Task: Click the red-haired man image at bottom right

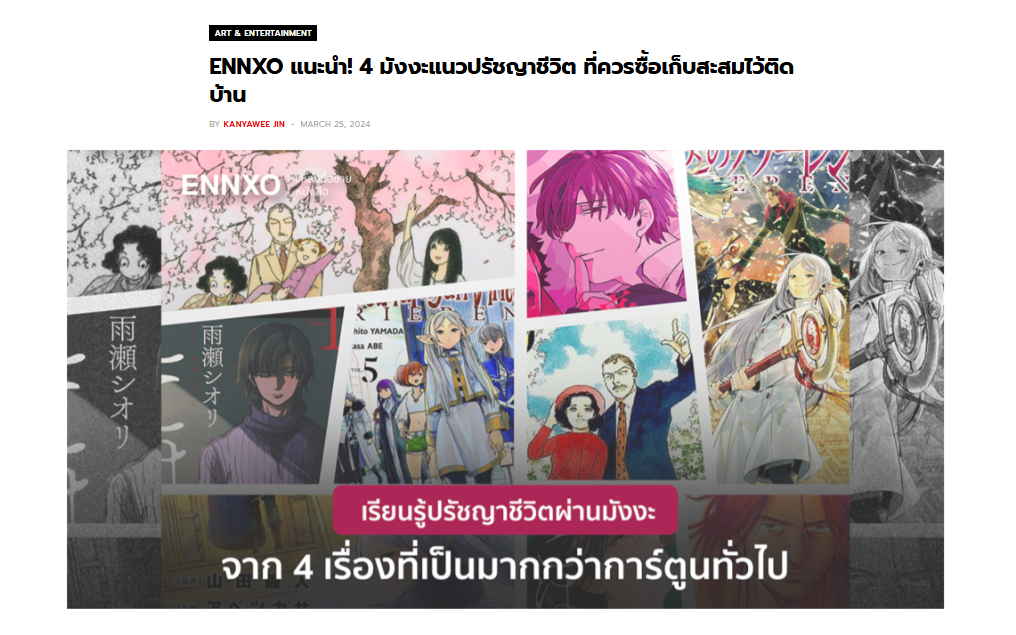Action: (x=768, y=551)
